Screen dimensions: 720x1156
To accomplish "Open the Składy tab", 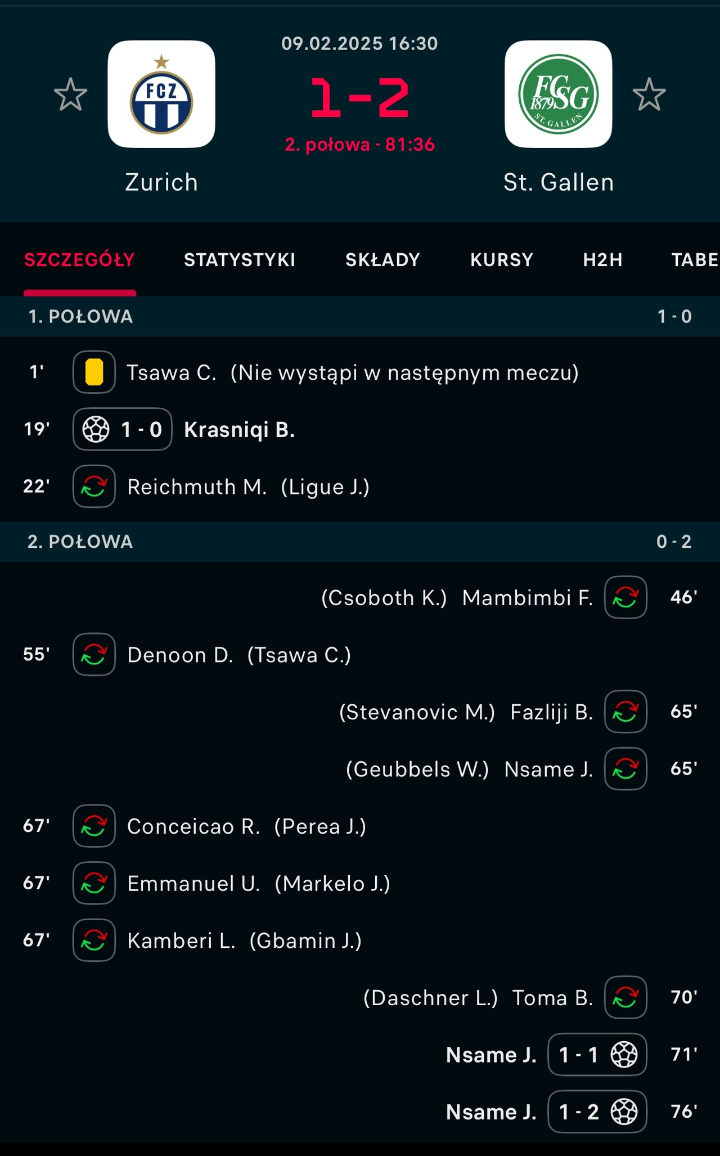I will click(x=383, y=260).
